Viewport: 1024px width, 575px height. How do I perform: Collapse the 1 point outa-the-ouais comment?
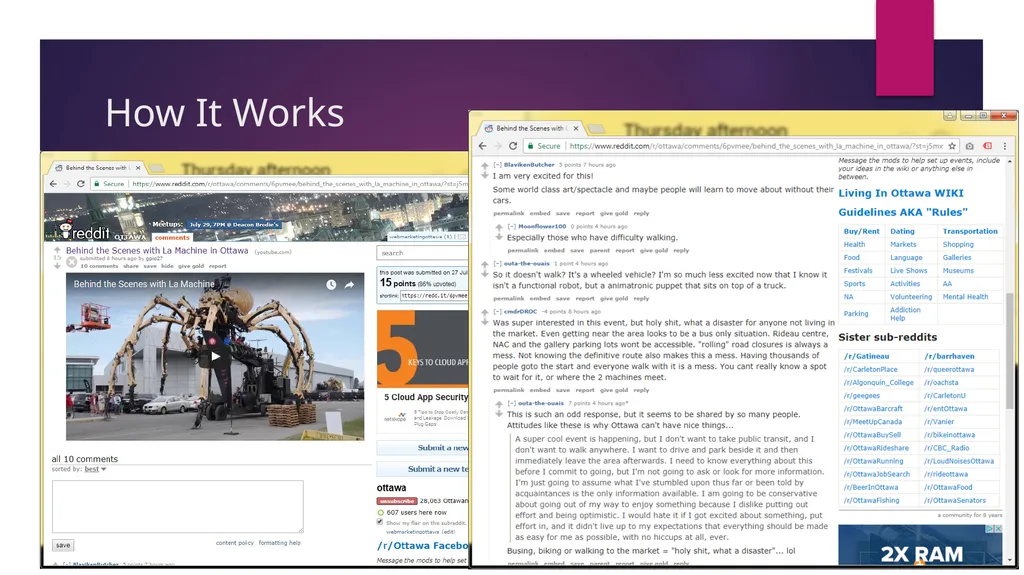[x=497, y=263]
